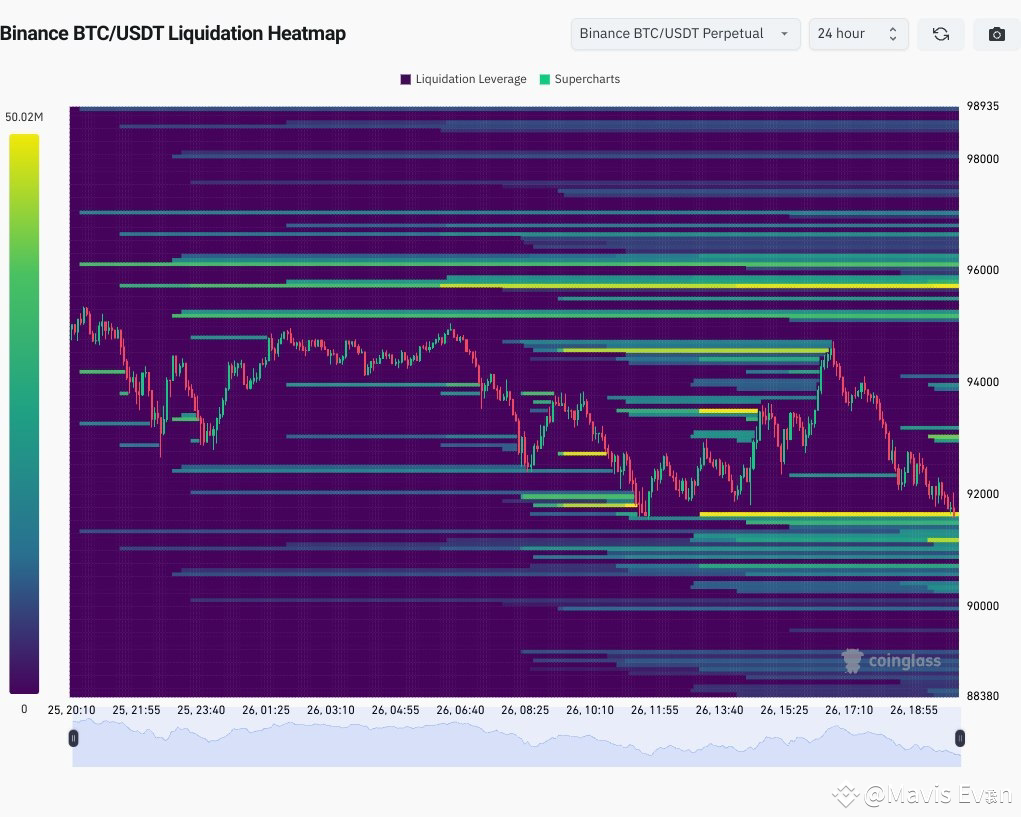Click the refresh icon to reload heatmap data
Image resolution: width=1021 pixels, height=817 pixels.
click(x=940, y=33)
